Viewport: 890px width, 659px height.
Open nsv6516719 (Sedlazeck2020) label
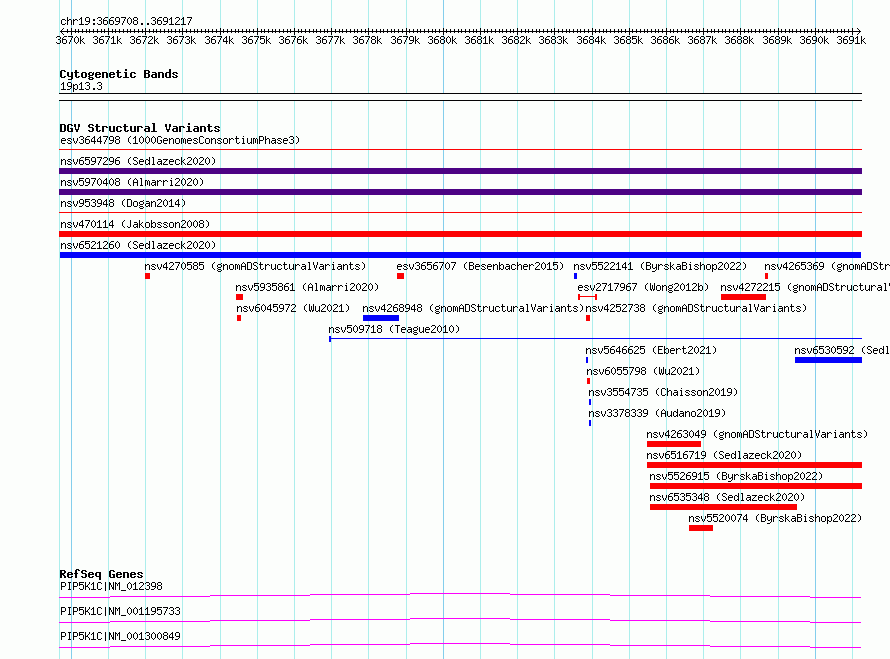pos(724,455)
